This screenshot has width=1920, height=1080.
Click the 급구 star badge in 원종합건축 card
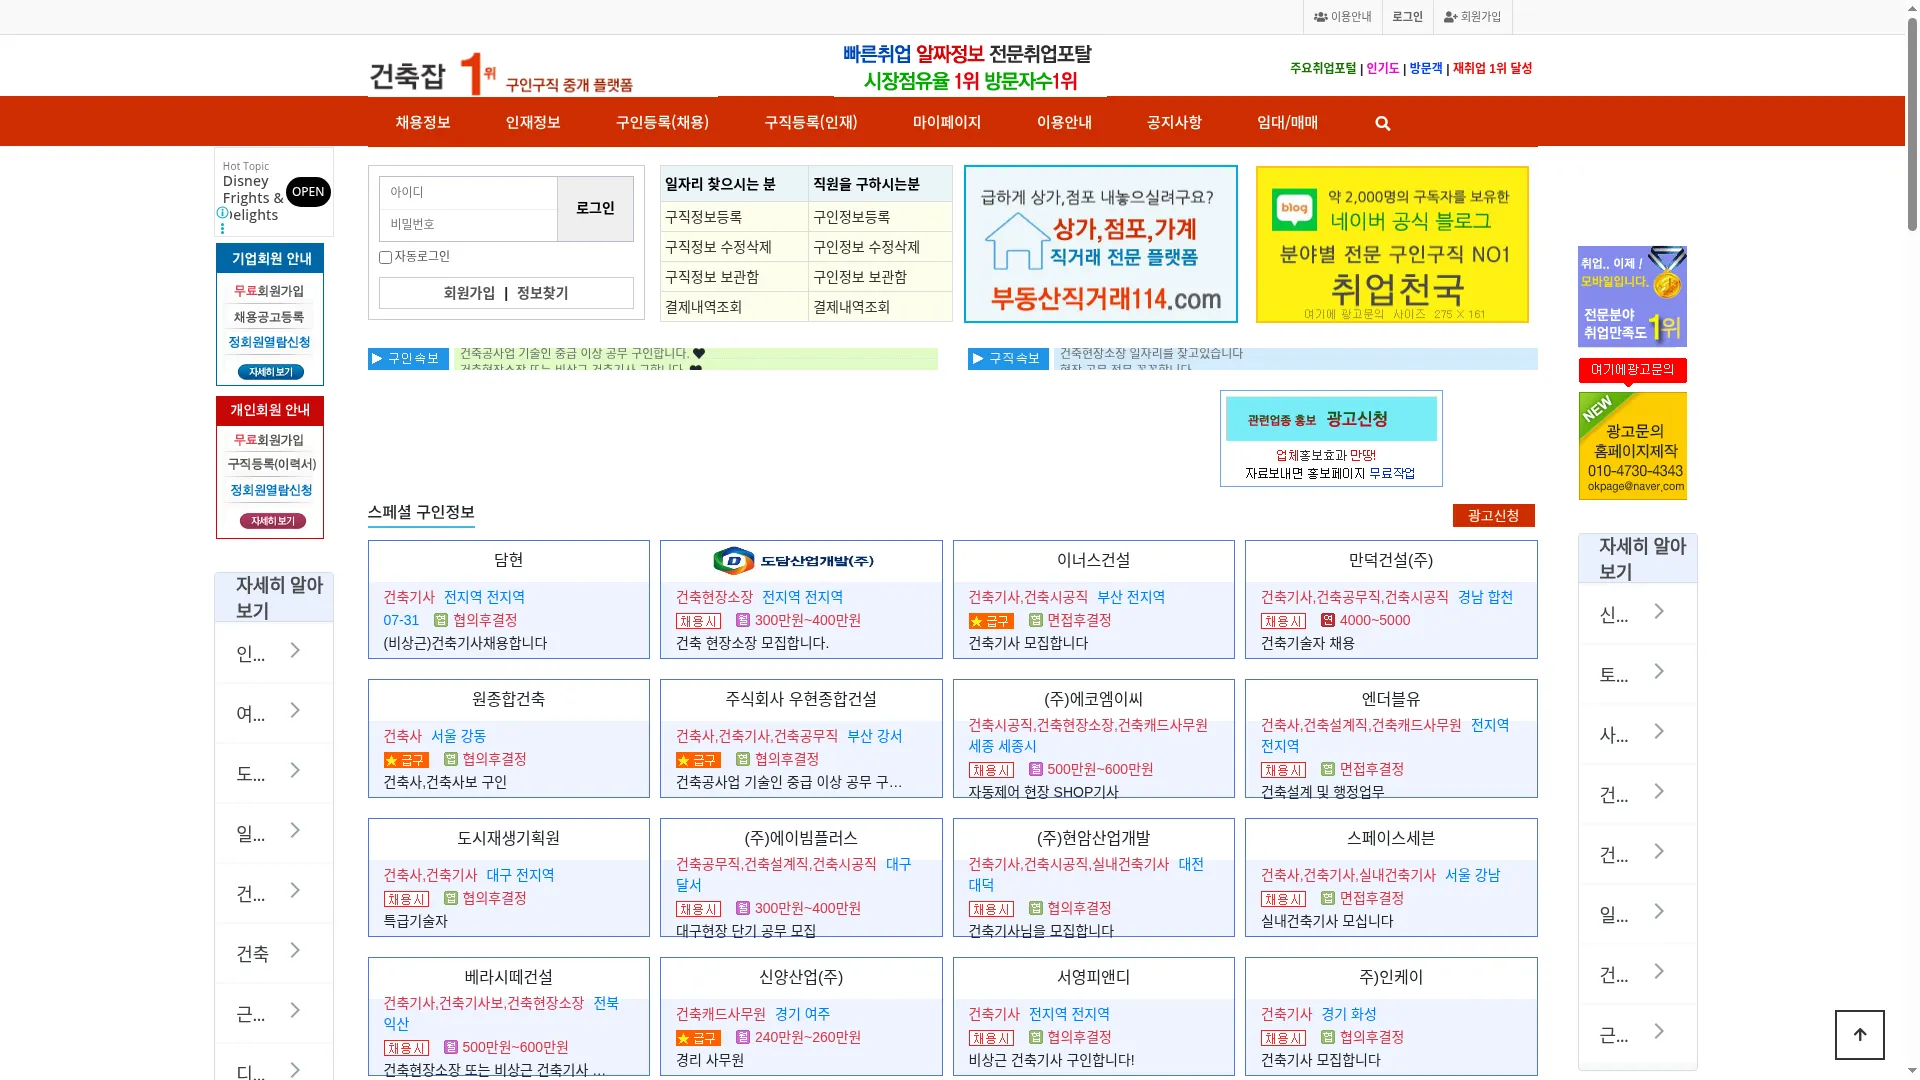pyautogui.click(x=406, y=760)
